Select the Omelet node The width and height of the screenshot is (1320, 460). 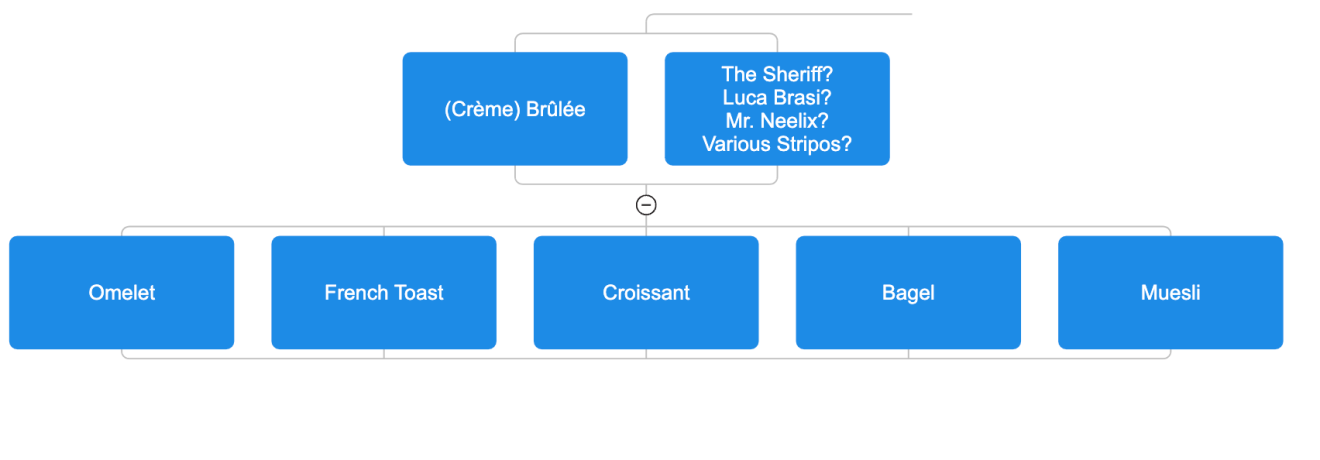pos(122,293)
